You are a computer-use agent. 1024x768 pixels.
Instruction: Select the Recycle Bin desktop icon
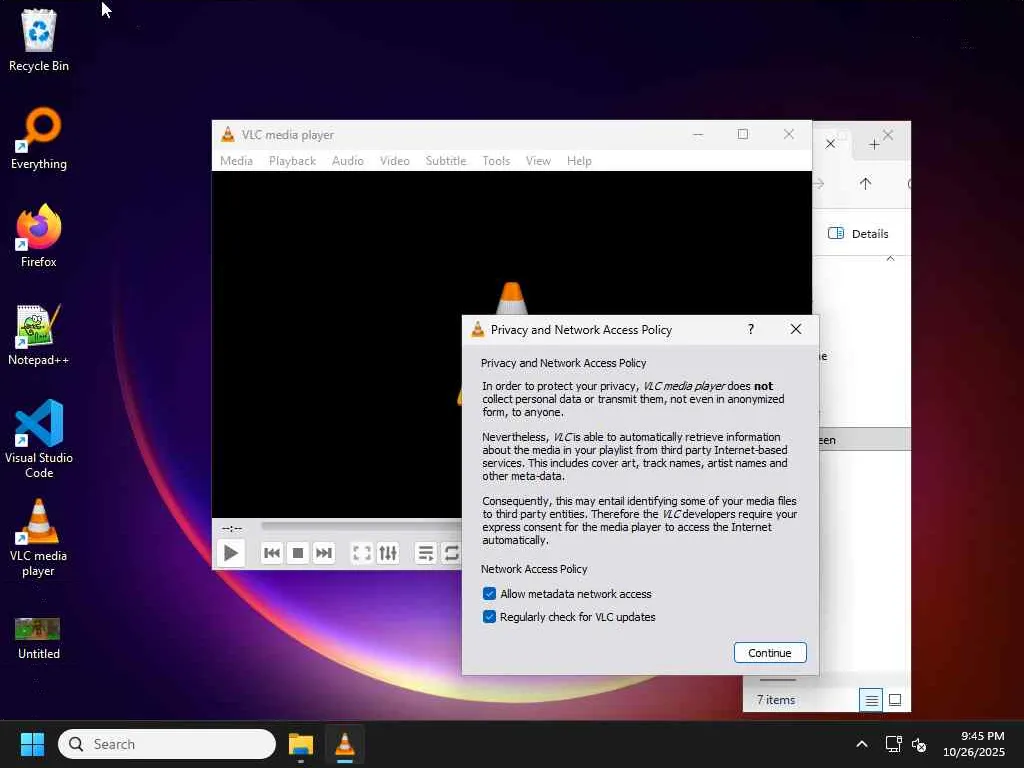[x=39, y=40]
